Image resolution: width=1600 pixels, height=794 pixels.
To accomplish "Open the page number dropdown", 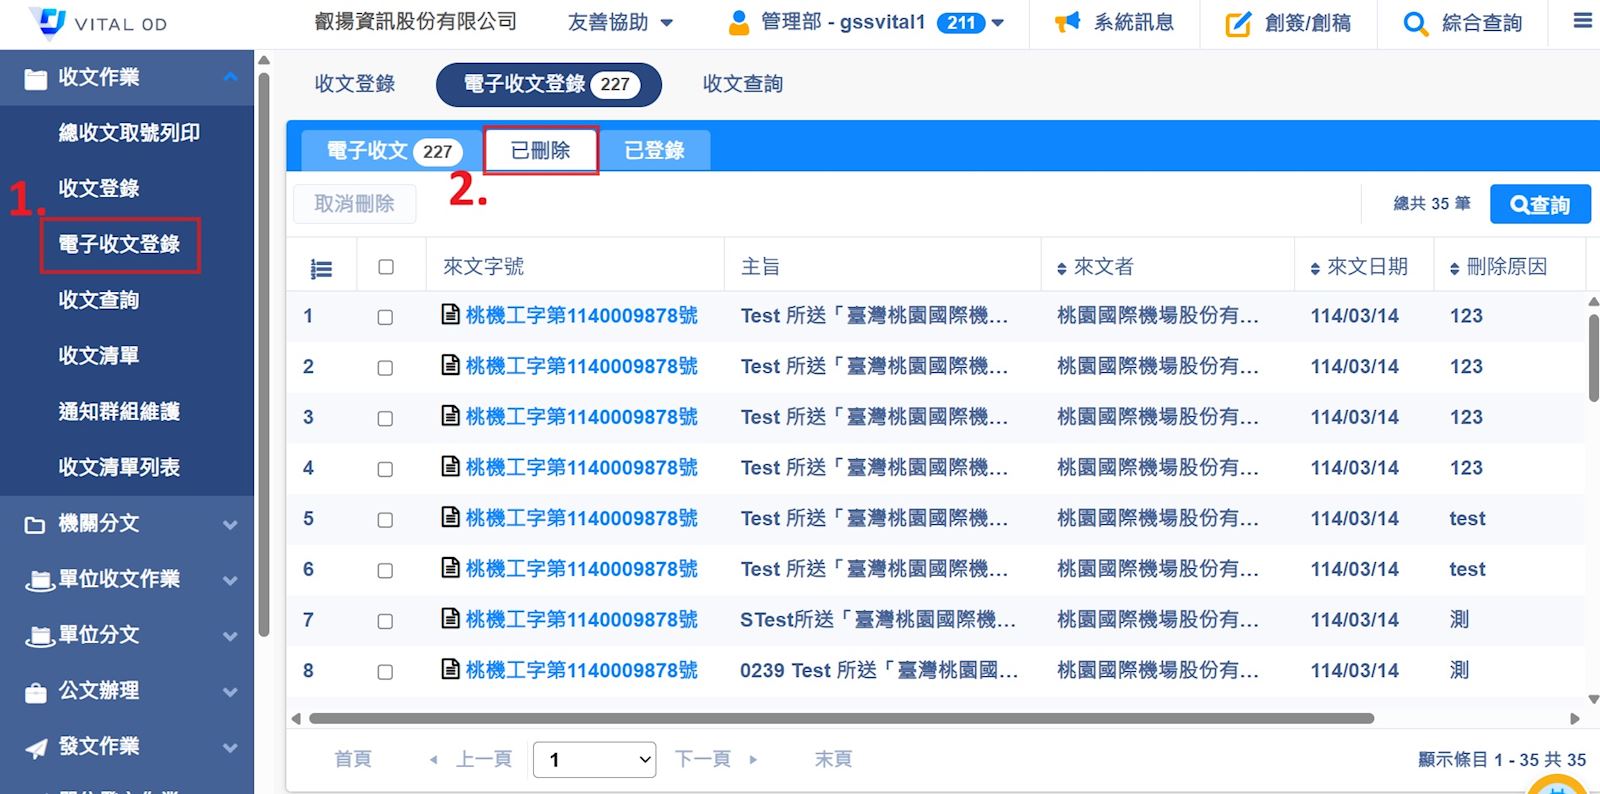I will pyautogui.click(x=594, y=760).
